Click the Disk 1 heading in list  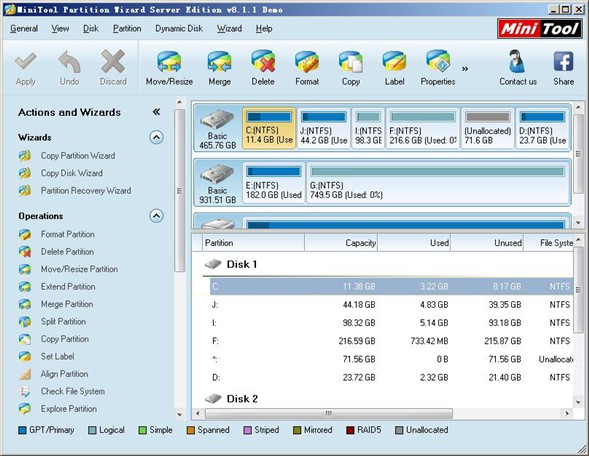pyautogui.click(x=242, y=264)
